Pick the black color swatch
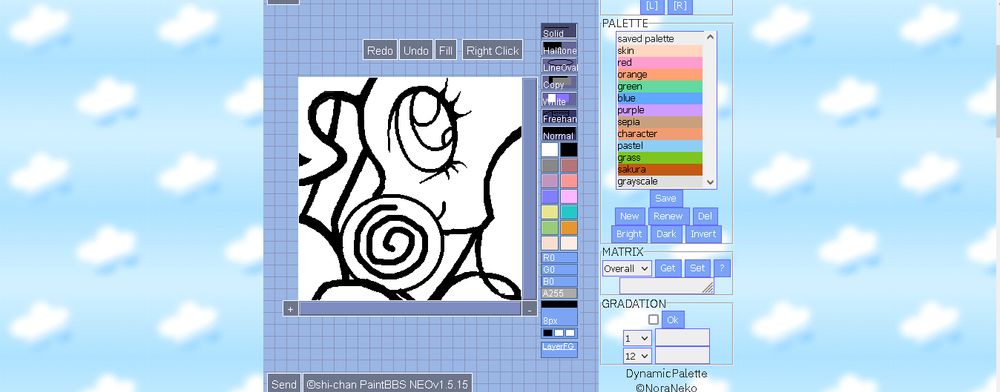Image resolution: width=1000 pixels, height=392 pixels. pos(569,150)
